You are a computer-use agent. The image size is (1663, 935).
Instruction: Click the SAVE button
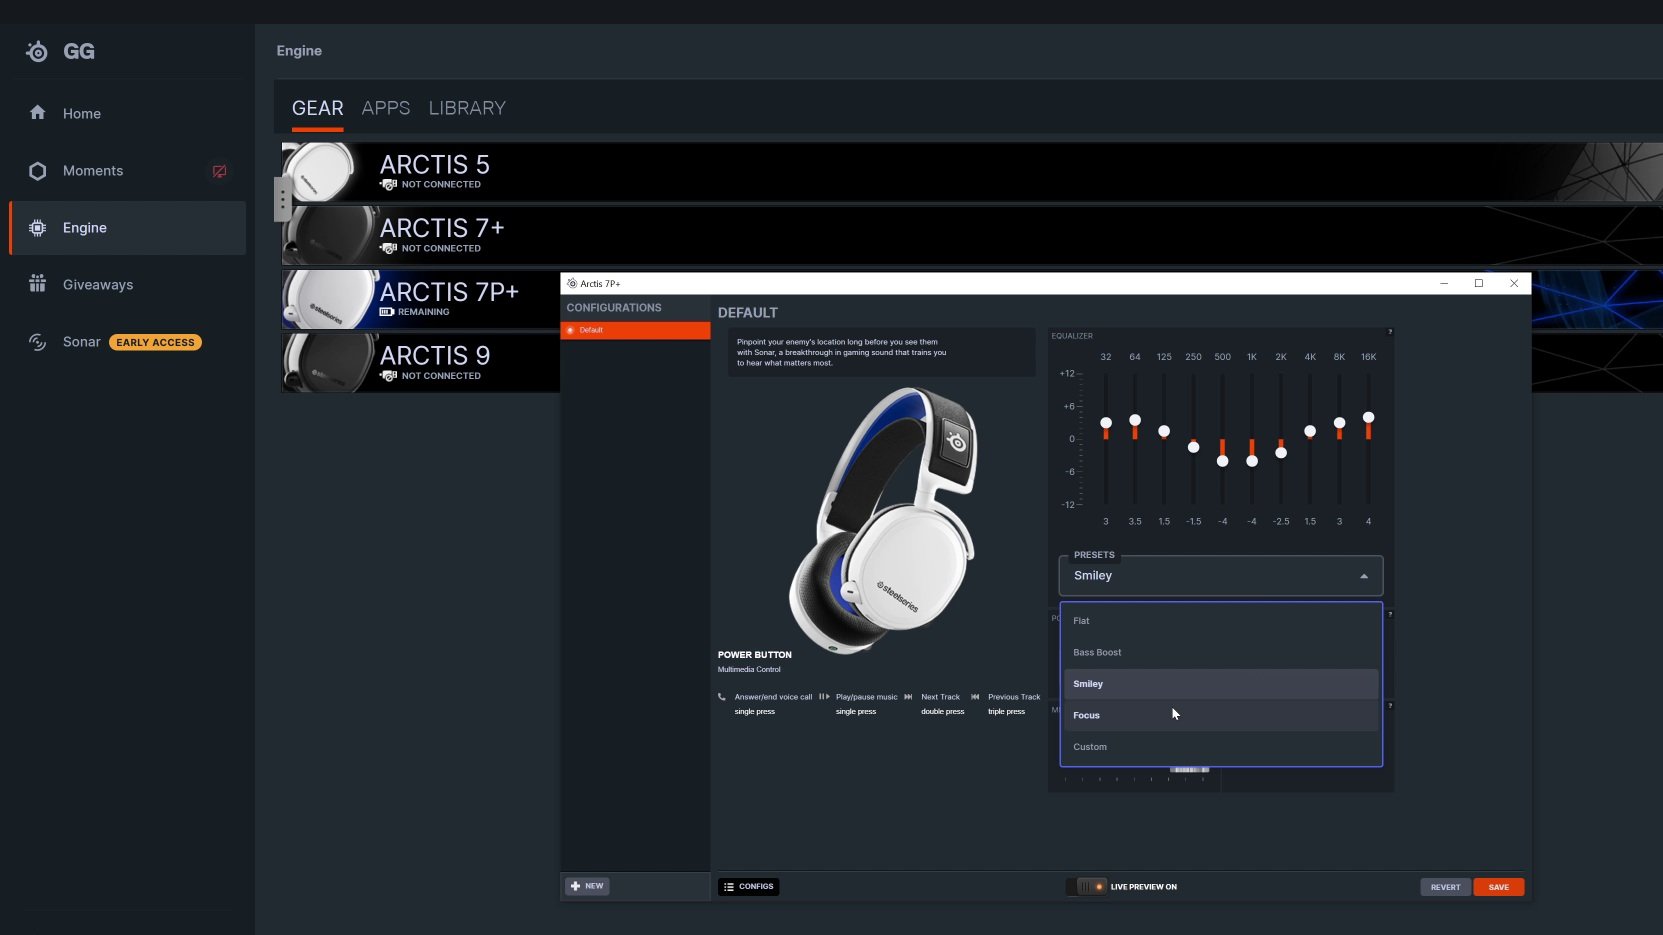coord(1498,887)
